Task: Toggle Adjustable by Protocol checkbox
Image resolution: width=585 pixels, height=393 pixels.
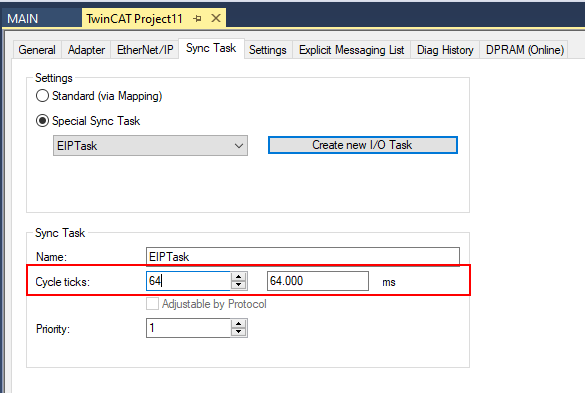Action: [152, 304]
